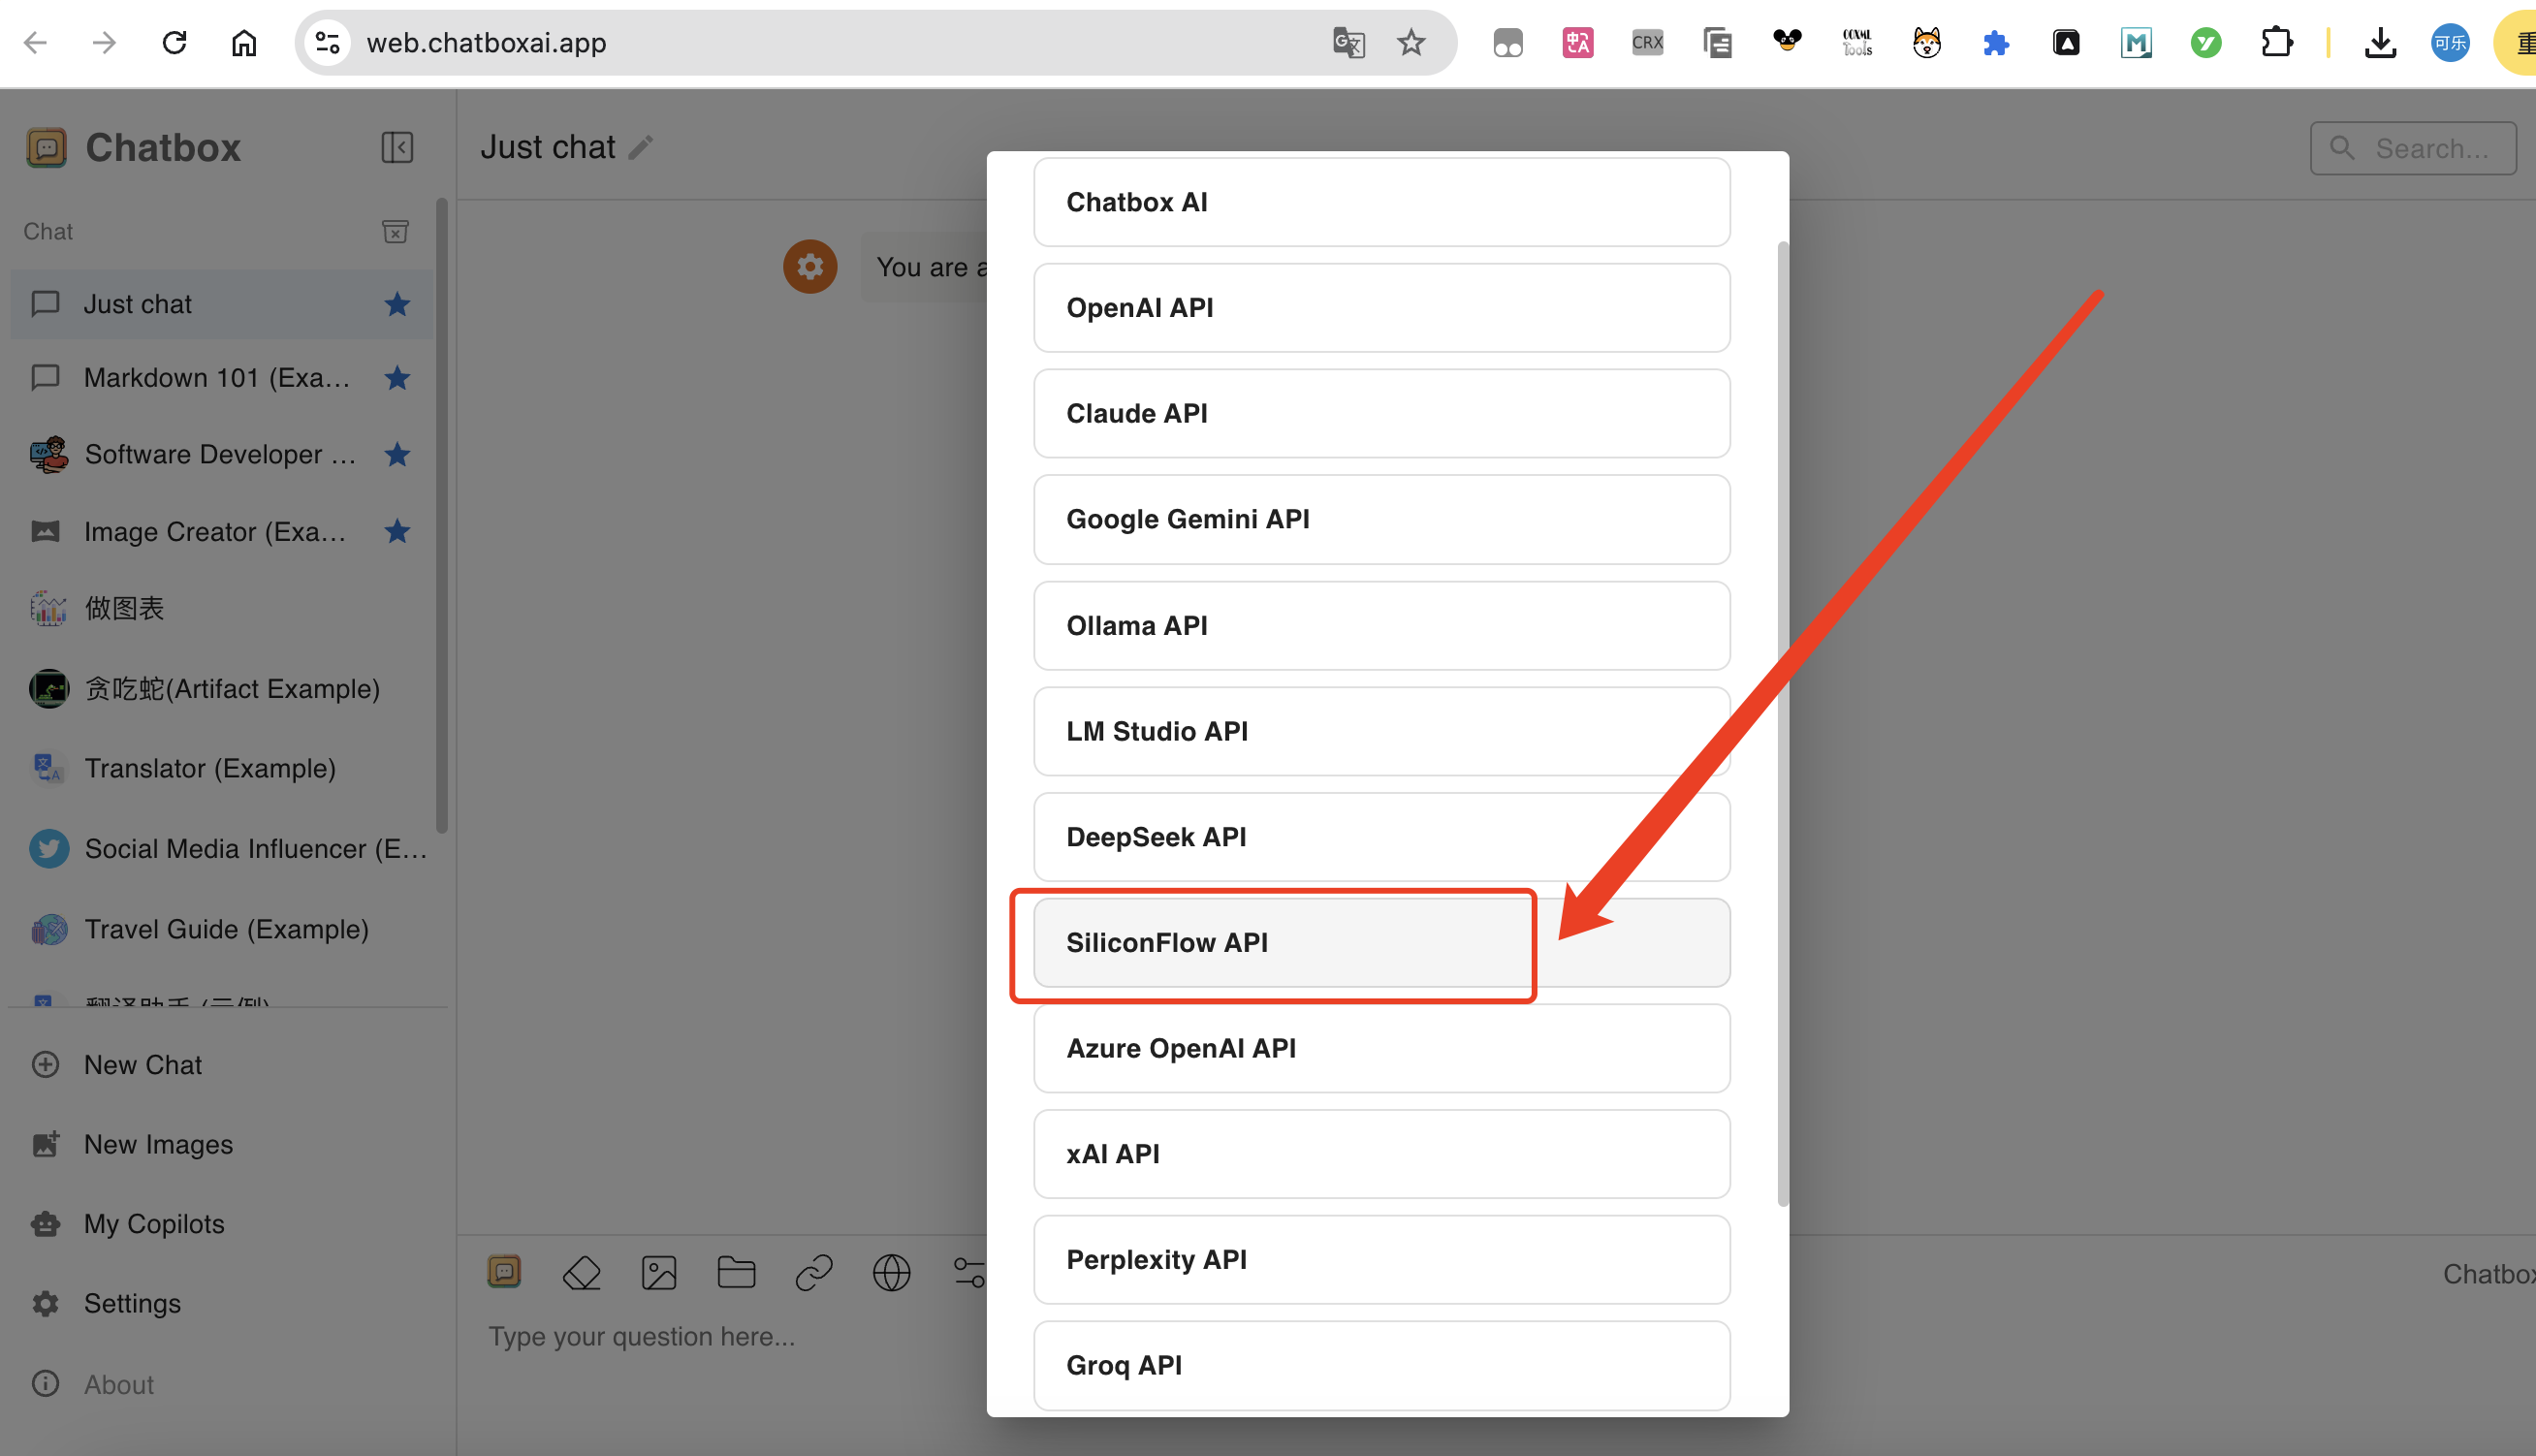Screen dimensions: 2536x1456
Task: Select xAI API option
Action: coord(1381,1154)
